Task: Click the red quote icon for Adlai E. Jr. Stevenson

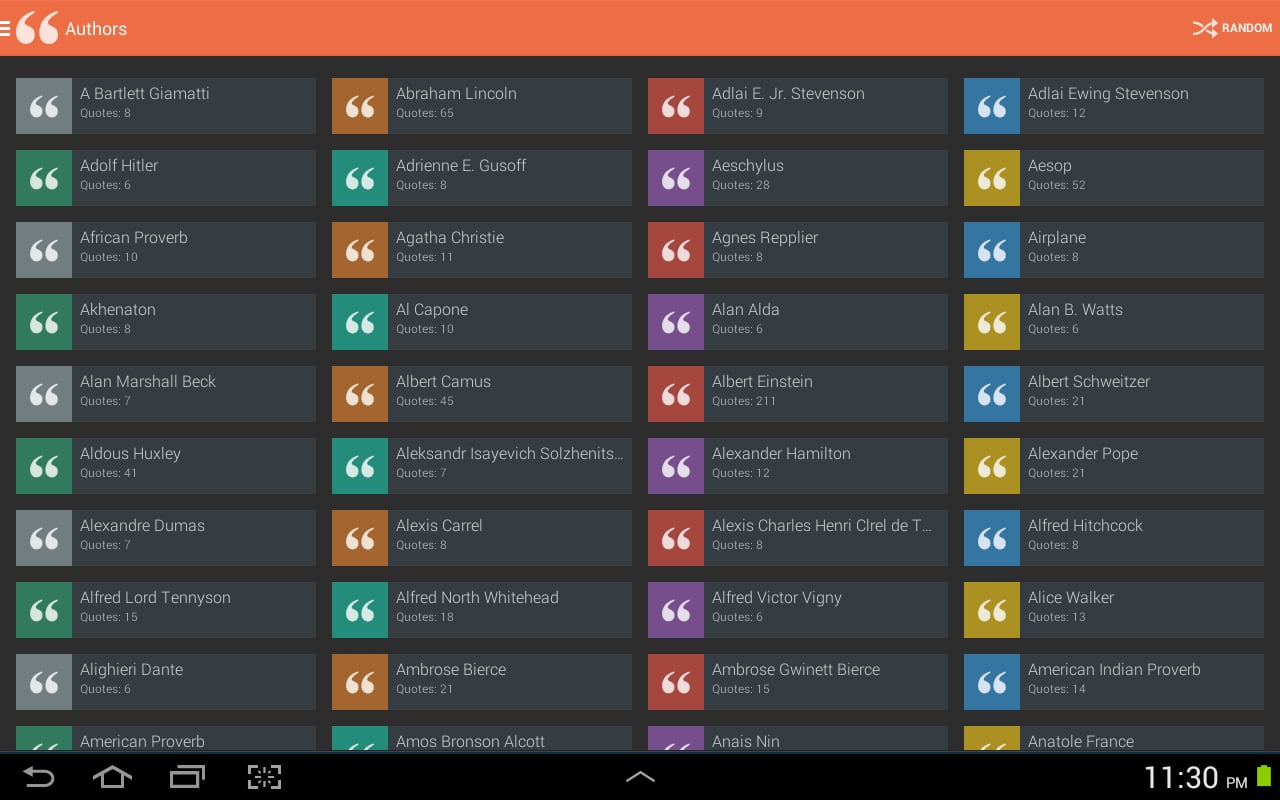Action: [676, 106]
